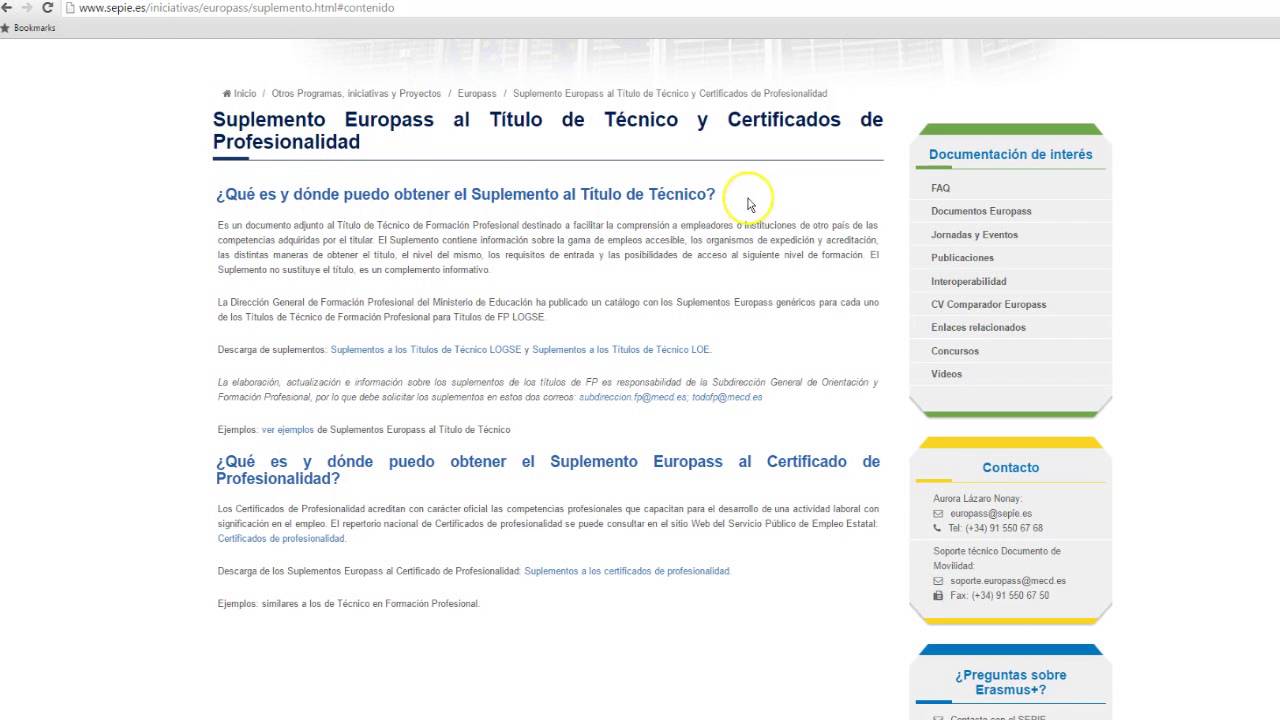The width and height of the screenshot is (1280, 720).
Task: Go to Europass breadcrumb
Action: coord(477,93)
